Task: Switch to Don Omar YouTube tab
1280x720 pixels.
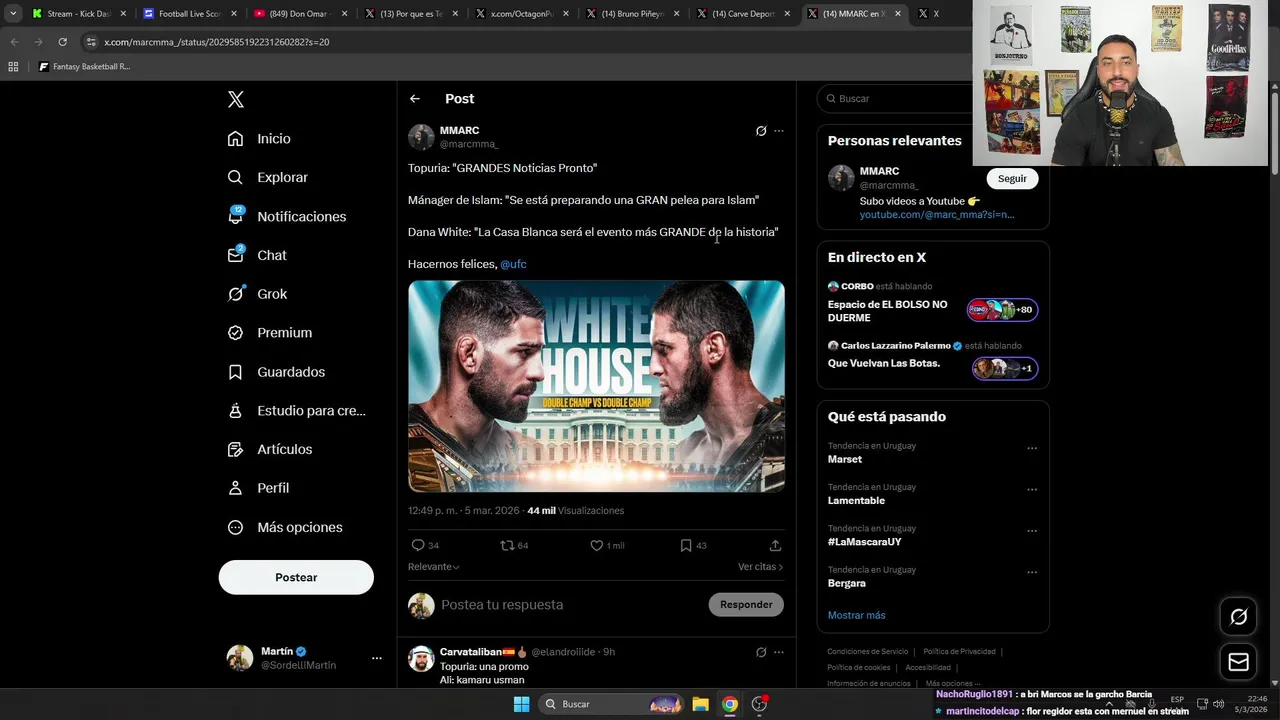Action: click(x=299, y=14)
